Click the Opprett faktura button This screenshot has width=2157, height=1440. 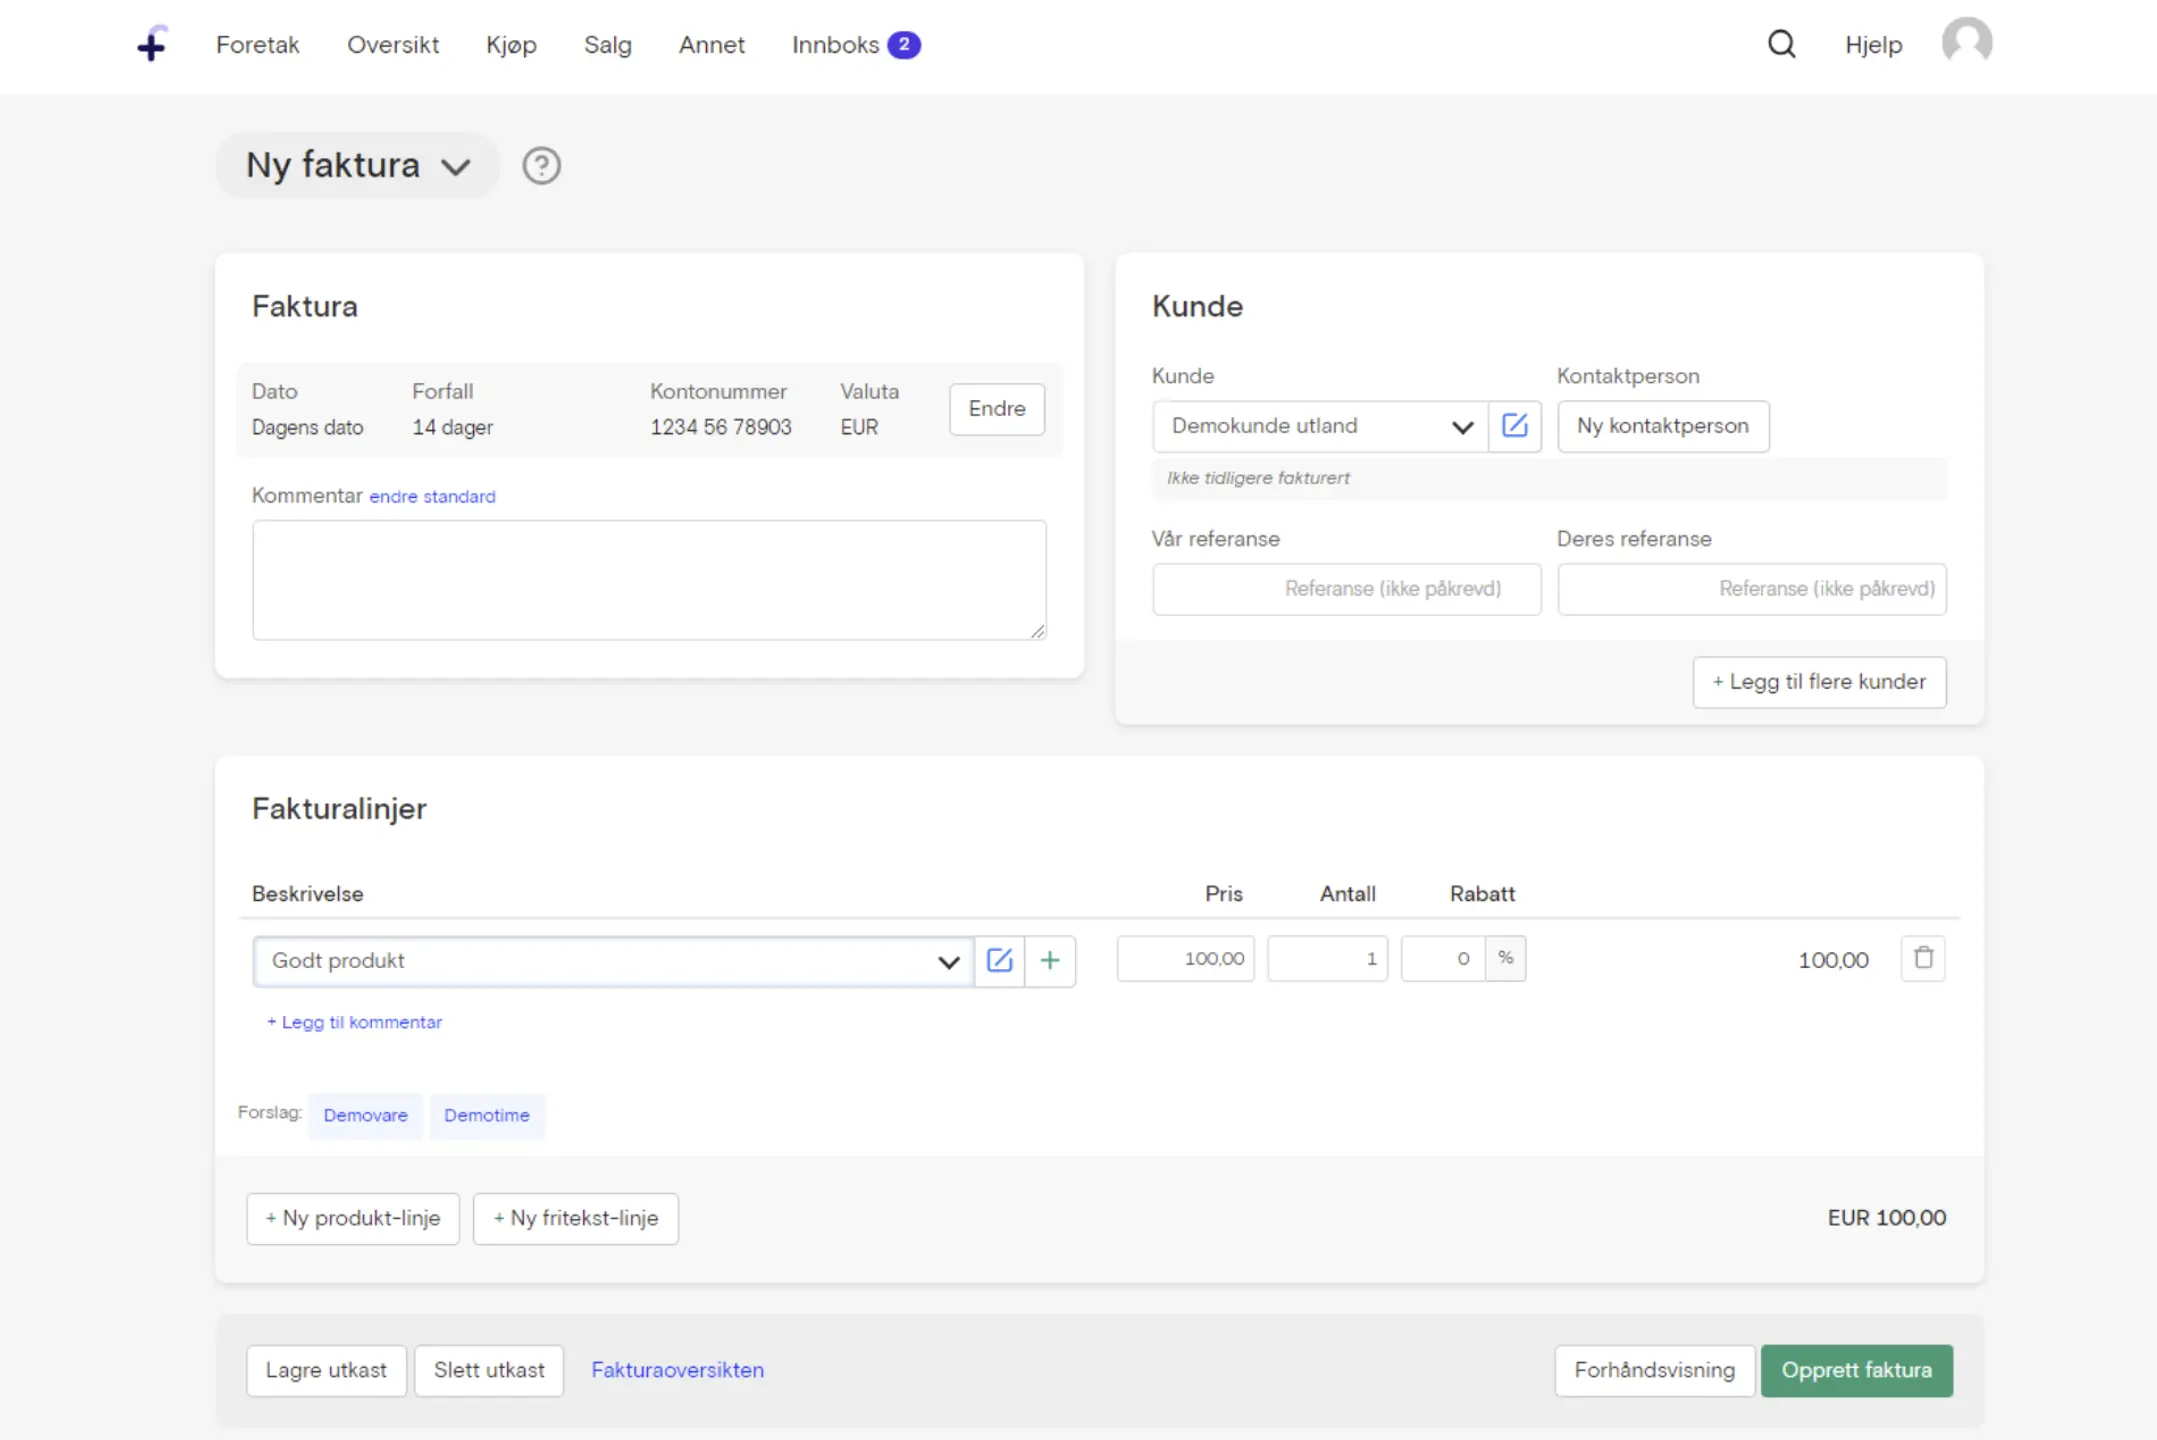[1856, 1370]
